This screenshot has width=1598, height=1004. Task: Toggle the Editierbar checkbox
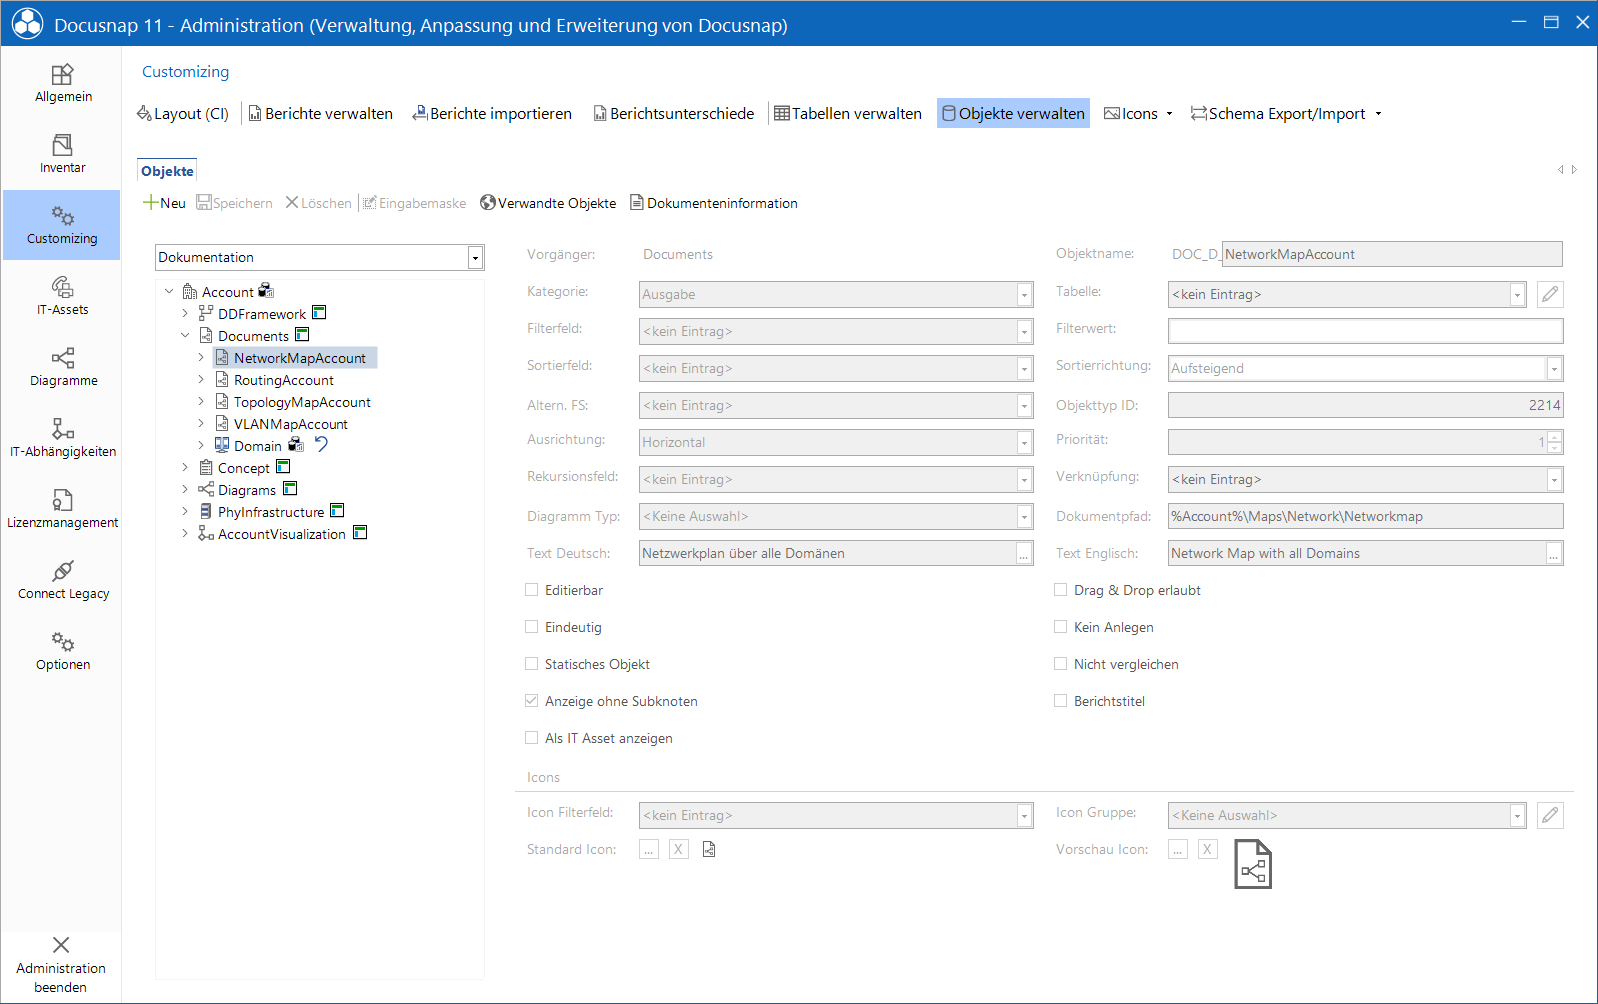point(532,590)
